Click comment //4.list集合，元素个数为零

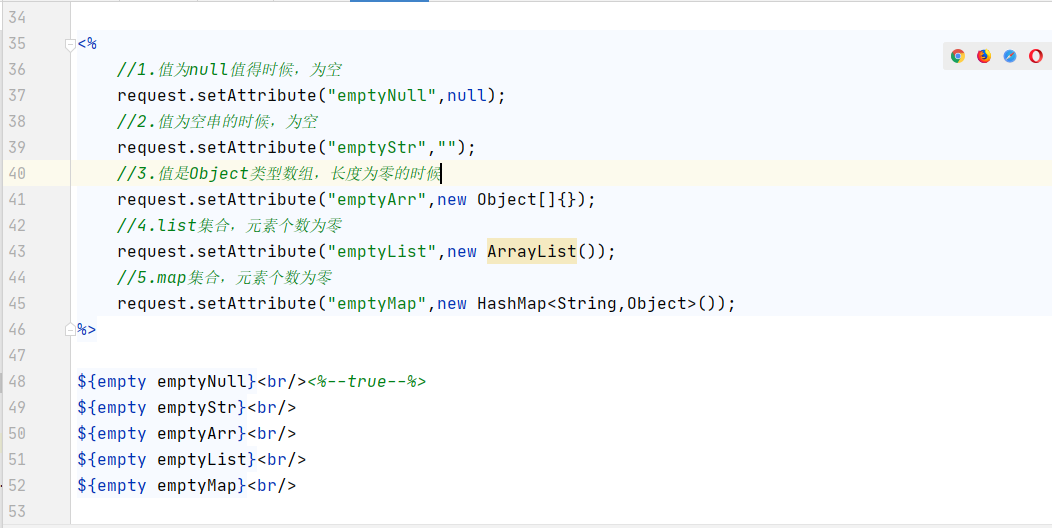(230, 225)
